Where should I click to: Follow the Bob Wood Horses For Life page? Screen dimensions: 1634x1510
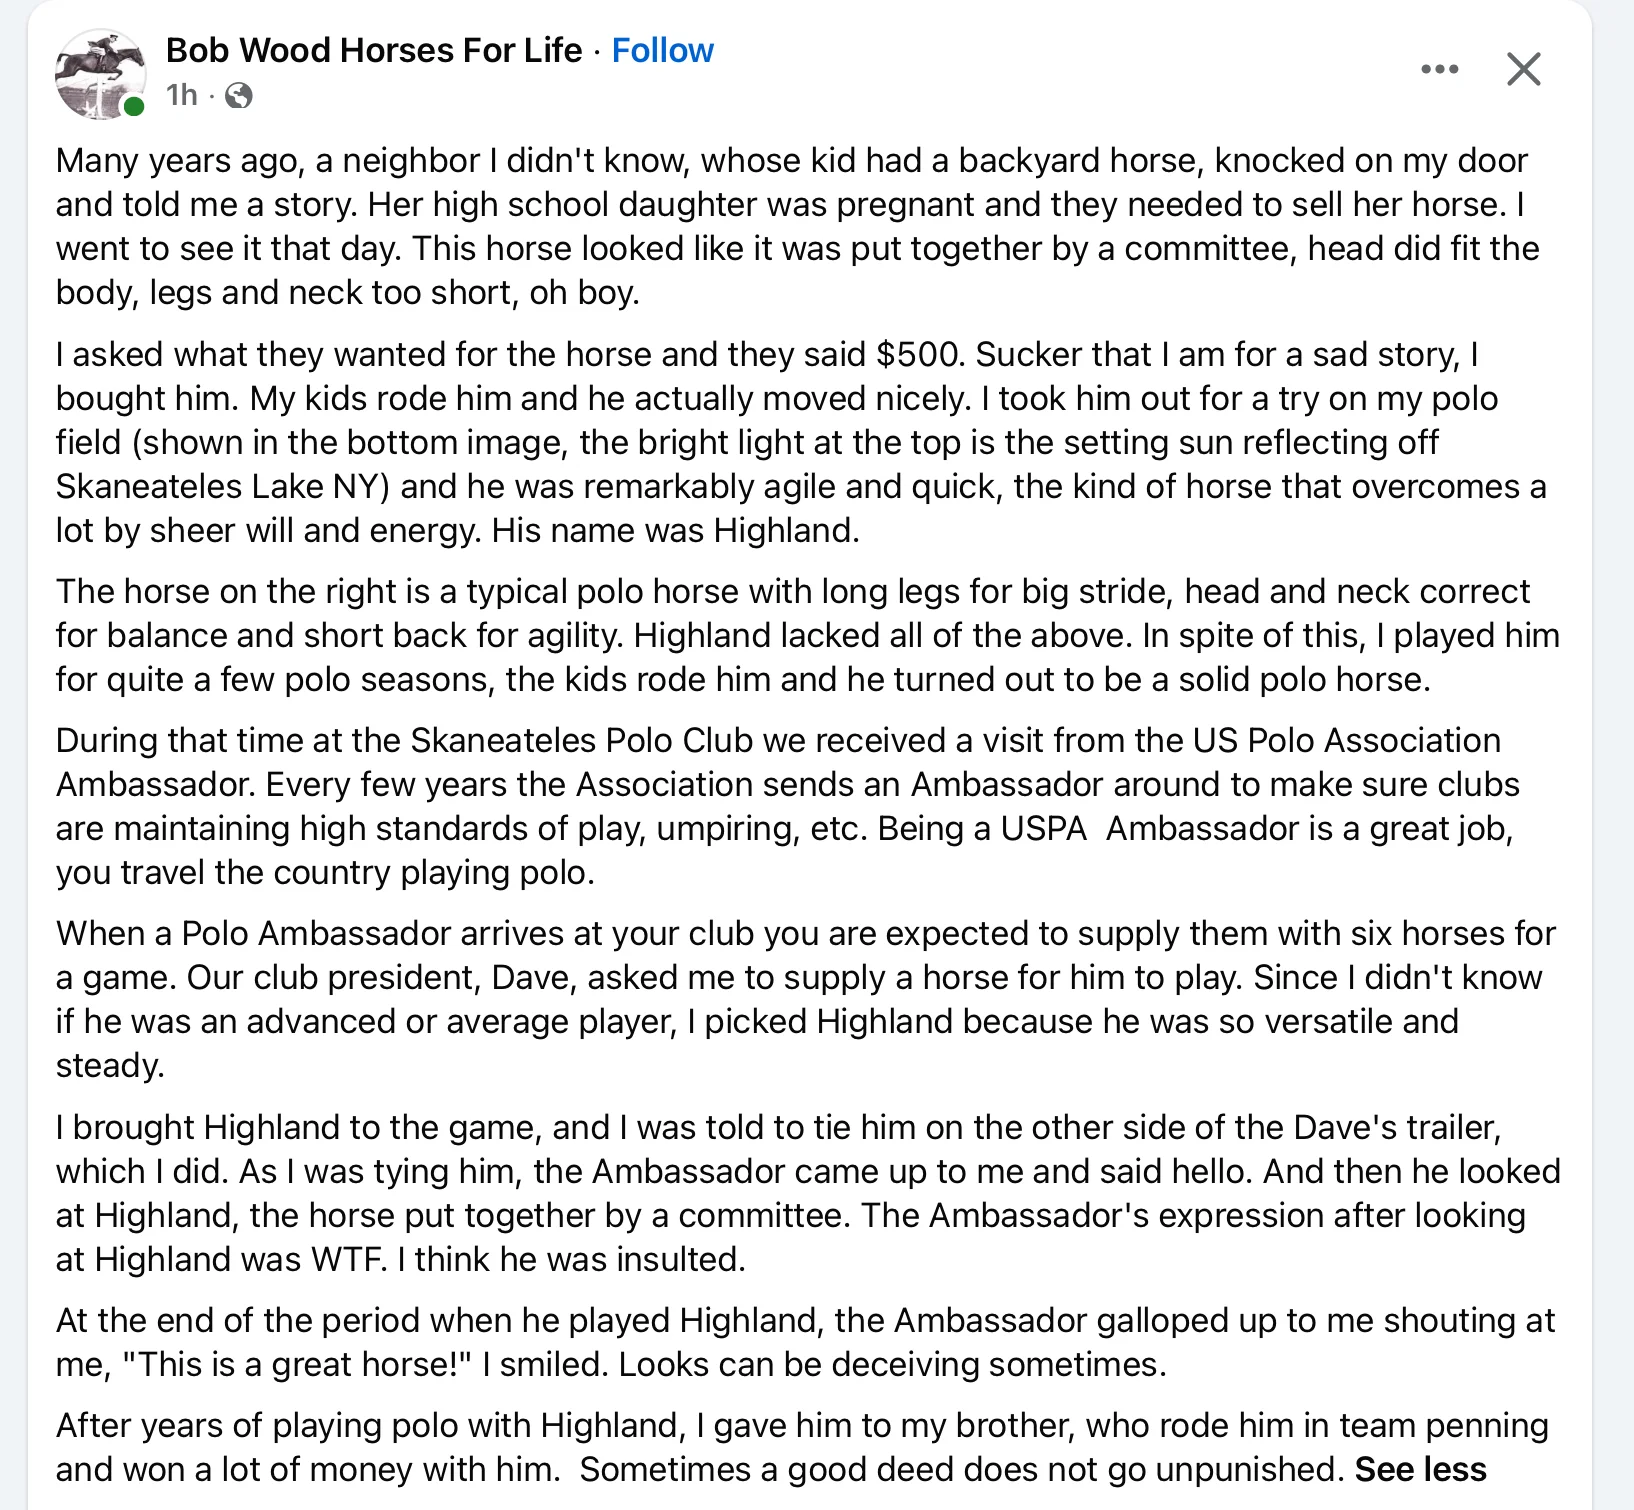point(662,50)
